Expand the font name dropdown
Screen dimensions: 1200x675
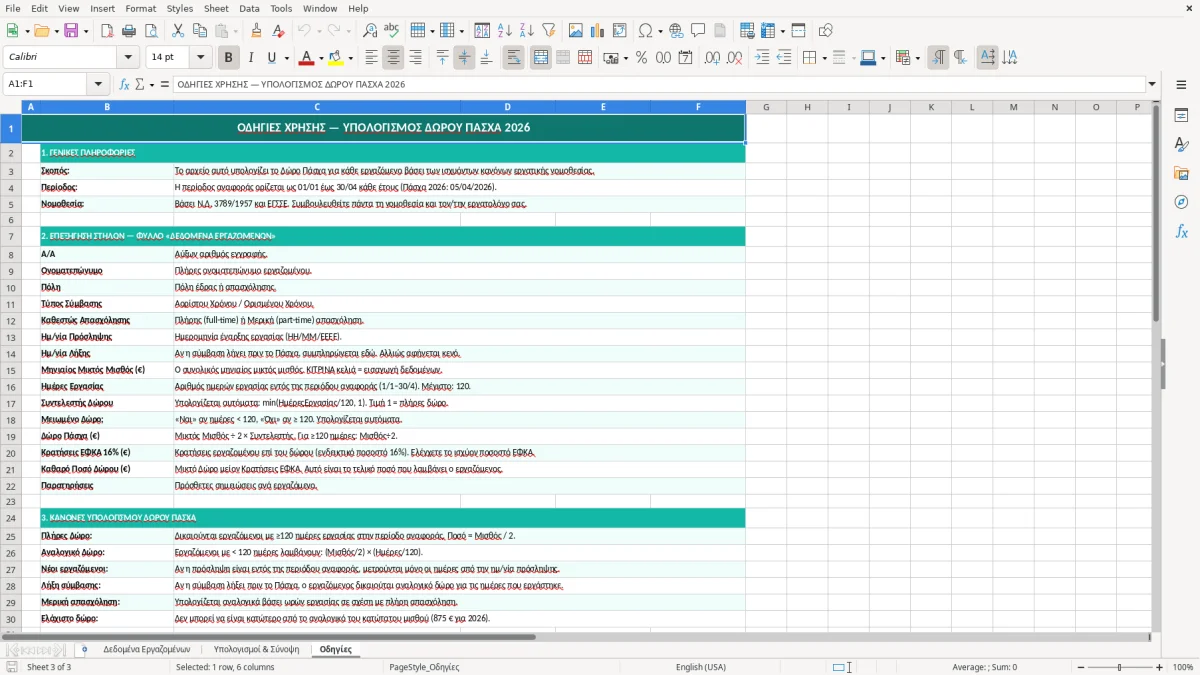pyautogui.click(x=132, y=58)
